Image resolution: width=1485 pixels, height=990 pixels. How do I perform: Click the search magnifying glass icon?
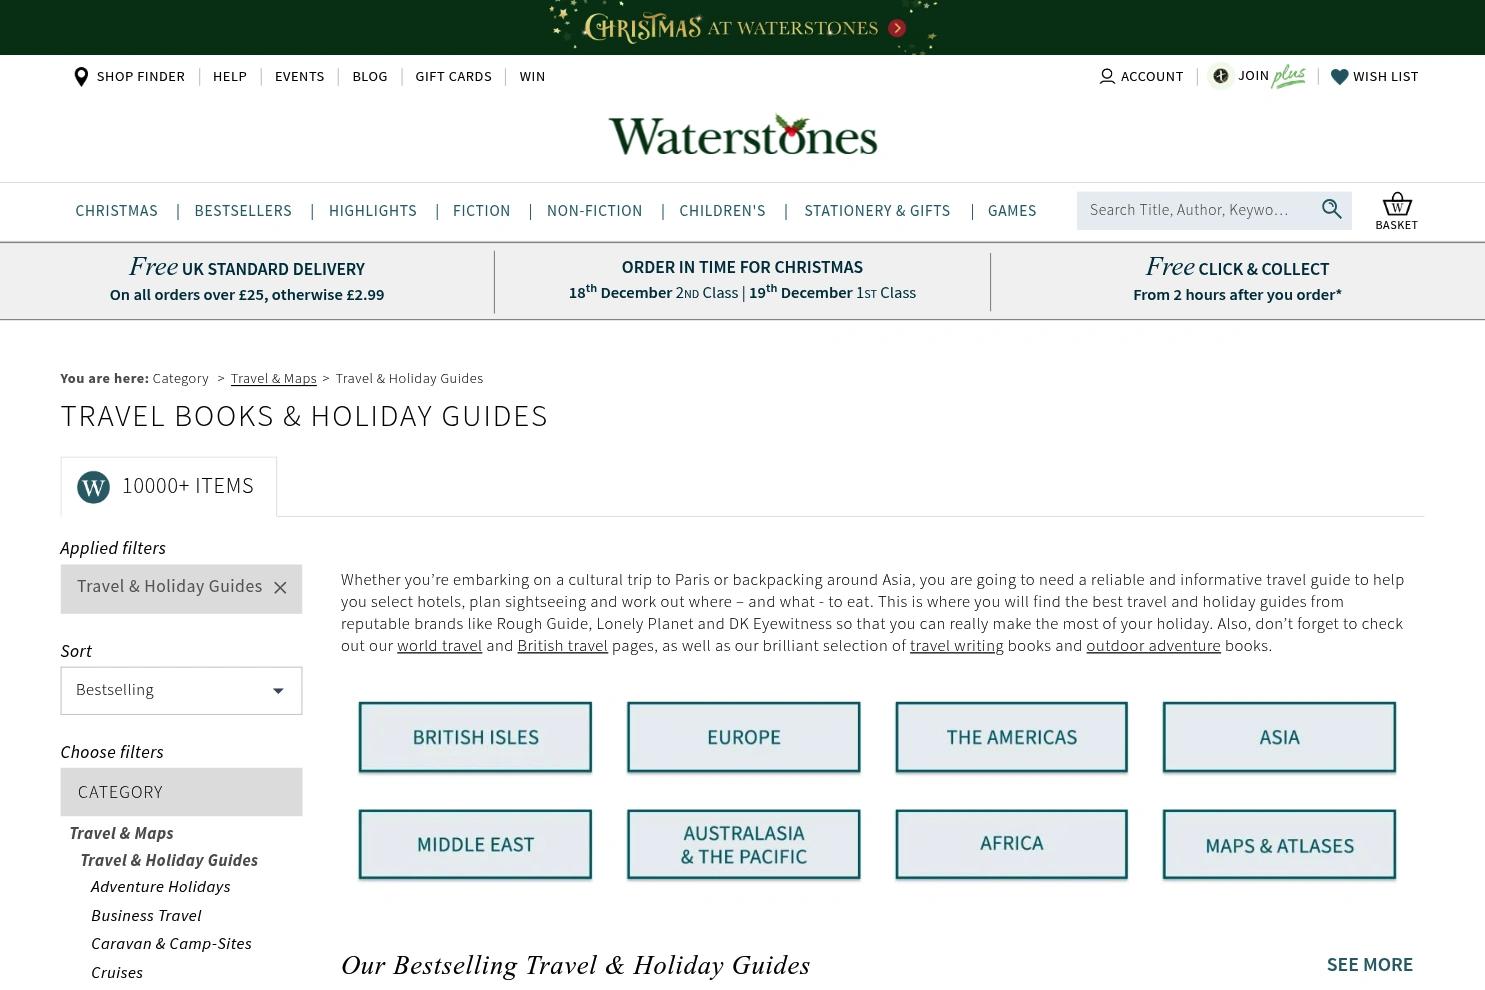click(1331, 209)
